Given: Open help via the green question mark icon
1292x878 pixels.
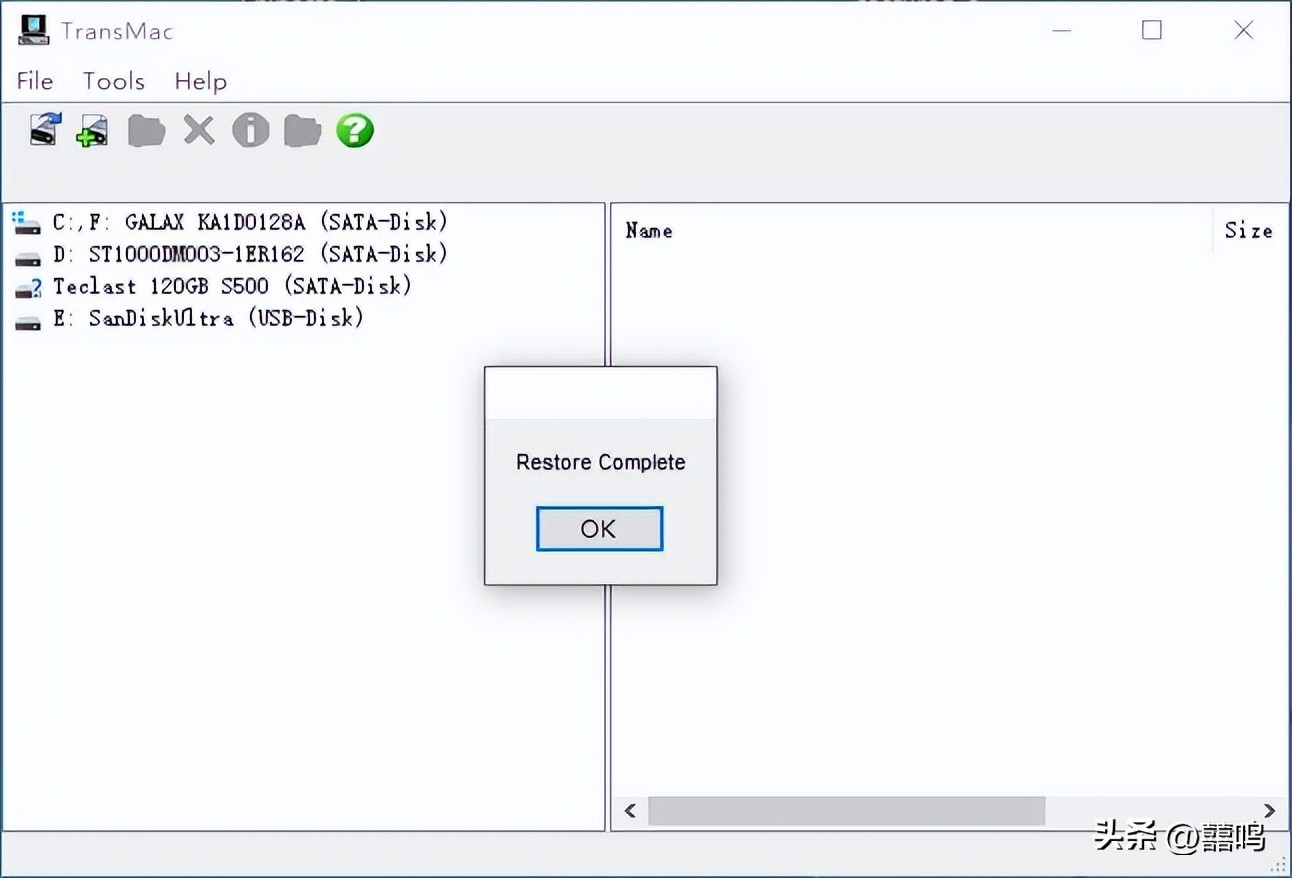Looking at the screenshot, I should (355, 130).
